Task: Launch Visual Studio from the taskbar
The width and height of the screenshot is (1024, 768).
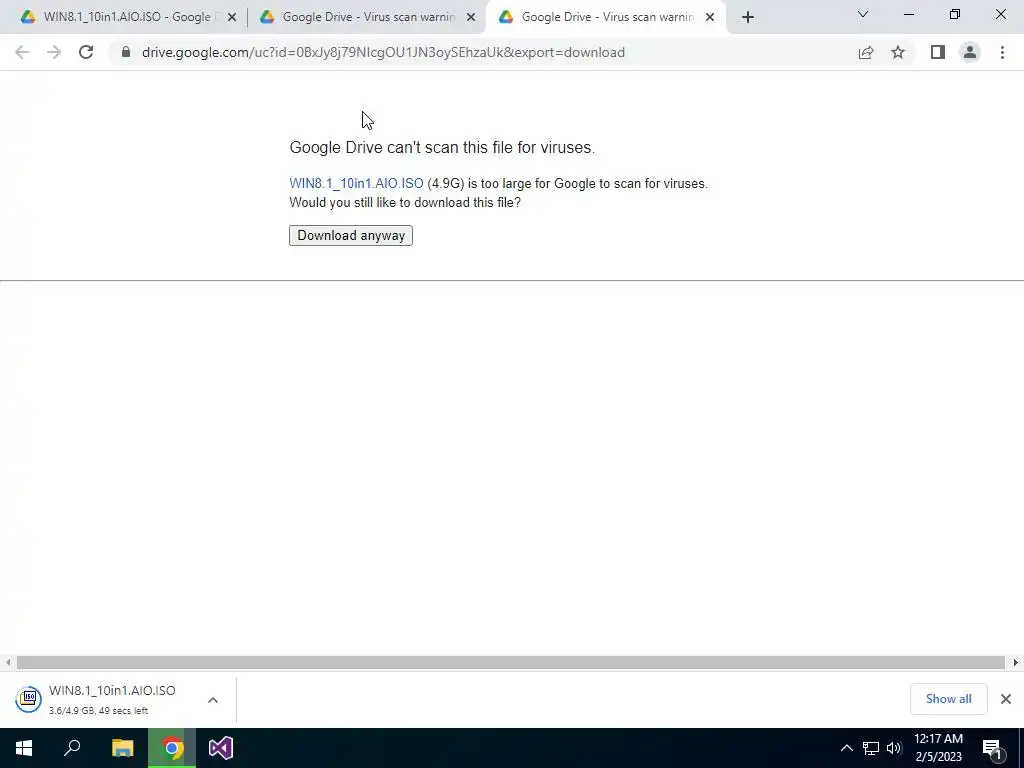Action: coord(221,748)
